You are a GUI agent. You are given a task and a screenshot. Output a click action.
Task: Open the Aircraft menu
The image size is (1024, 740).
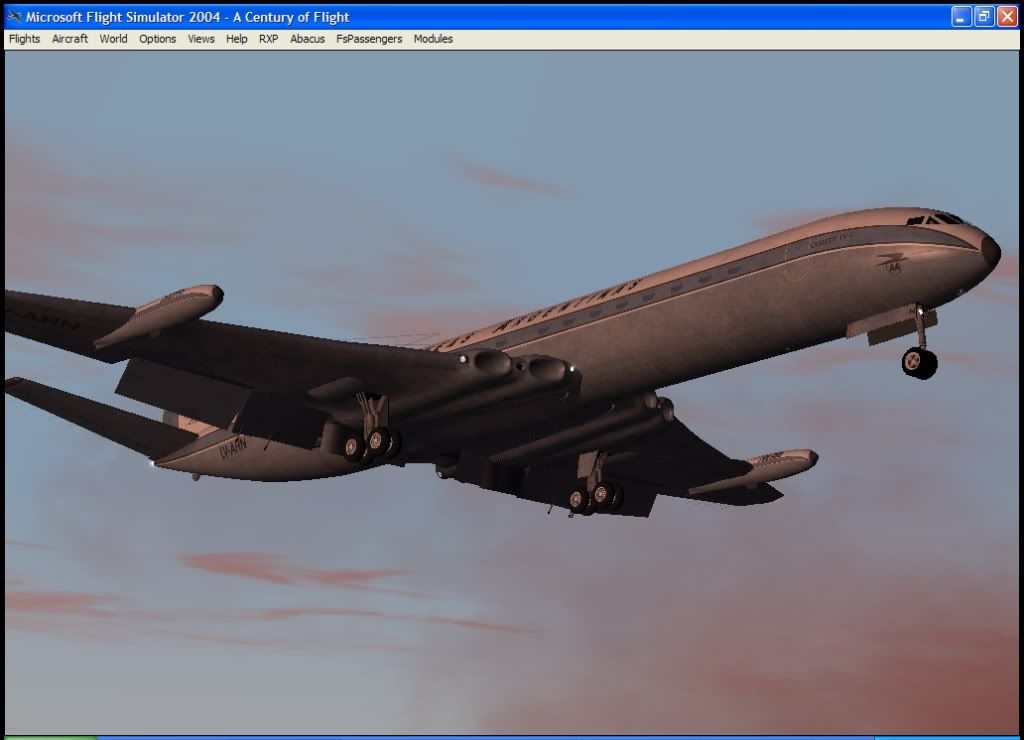coord(69,39)
